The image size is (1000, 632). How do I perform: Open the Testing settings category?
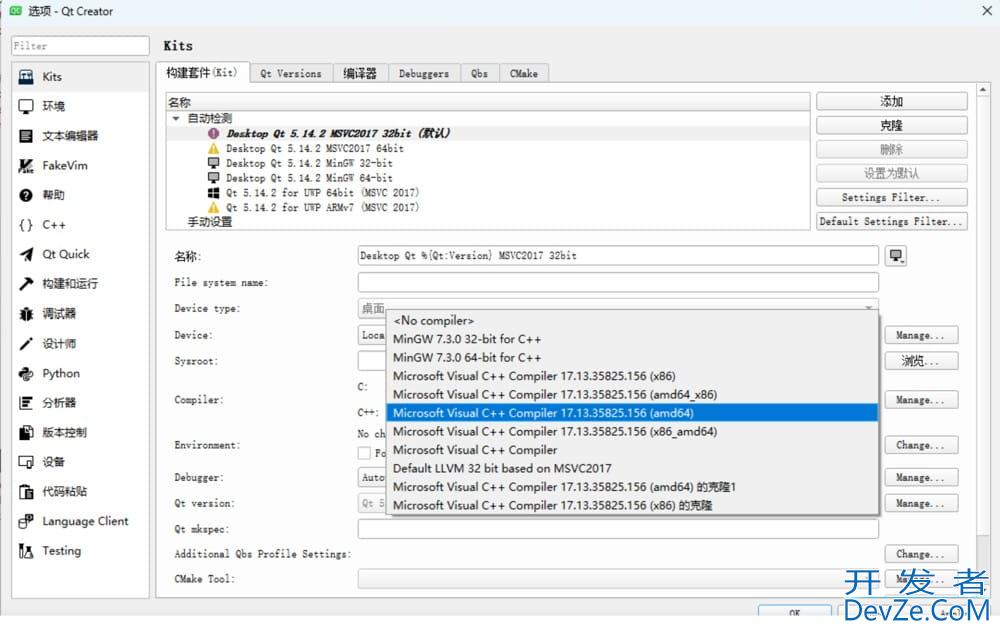tap(80, 551)
